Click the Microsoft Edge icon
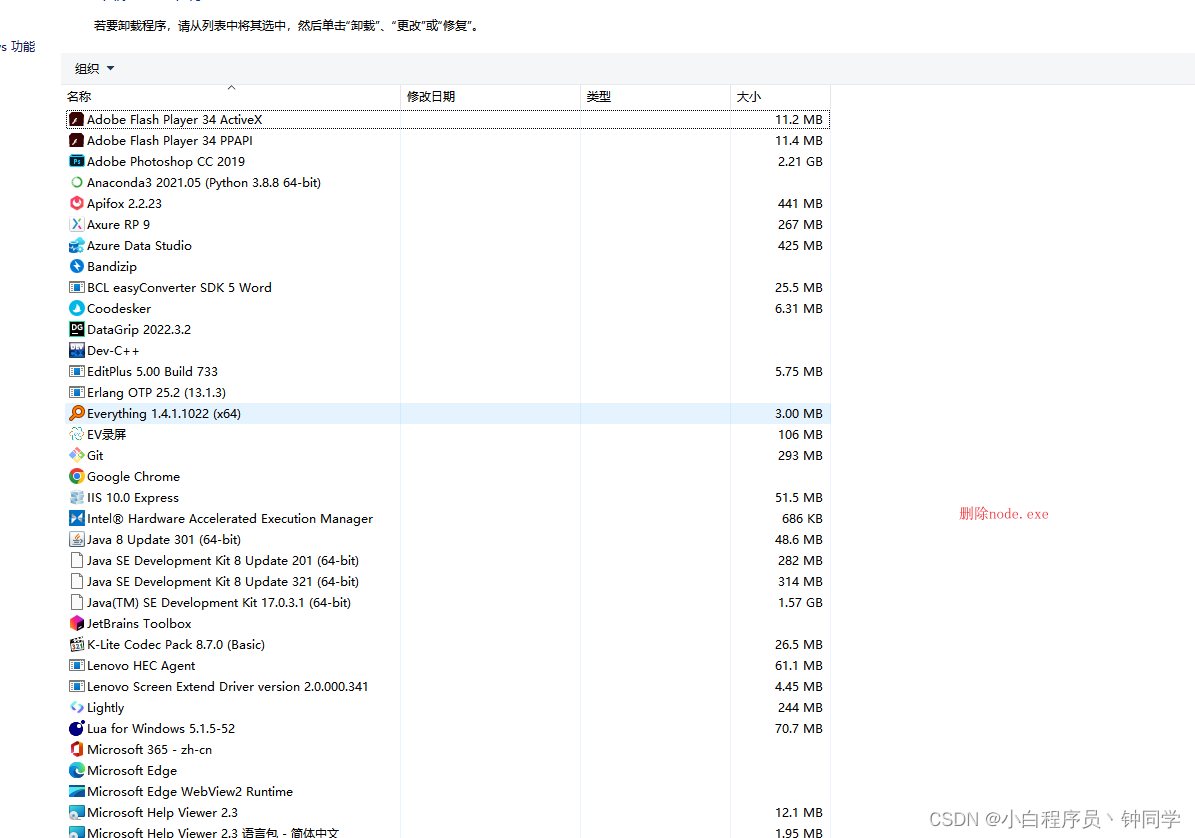1195x838 pixels. pyautogui.click(x=76, y=770)
